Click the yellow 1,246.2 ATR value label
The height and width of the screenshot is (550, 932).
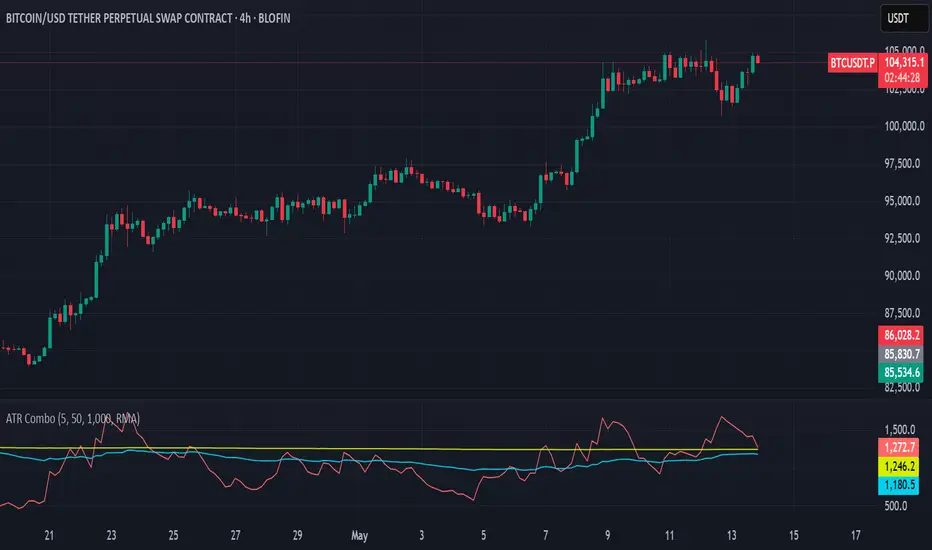tap(899, 467)
